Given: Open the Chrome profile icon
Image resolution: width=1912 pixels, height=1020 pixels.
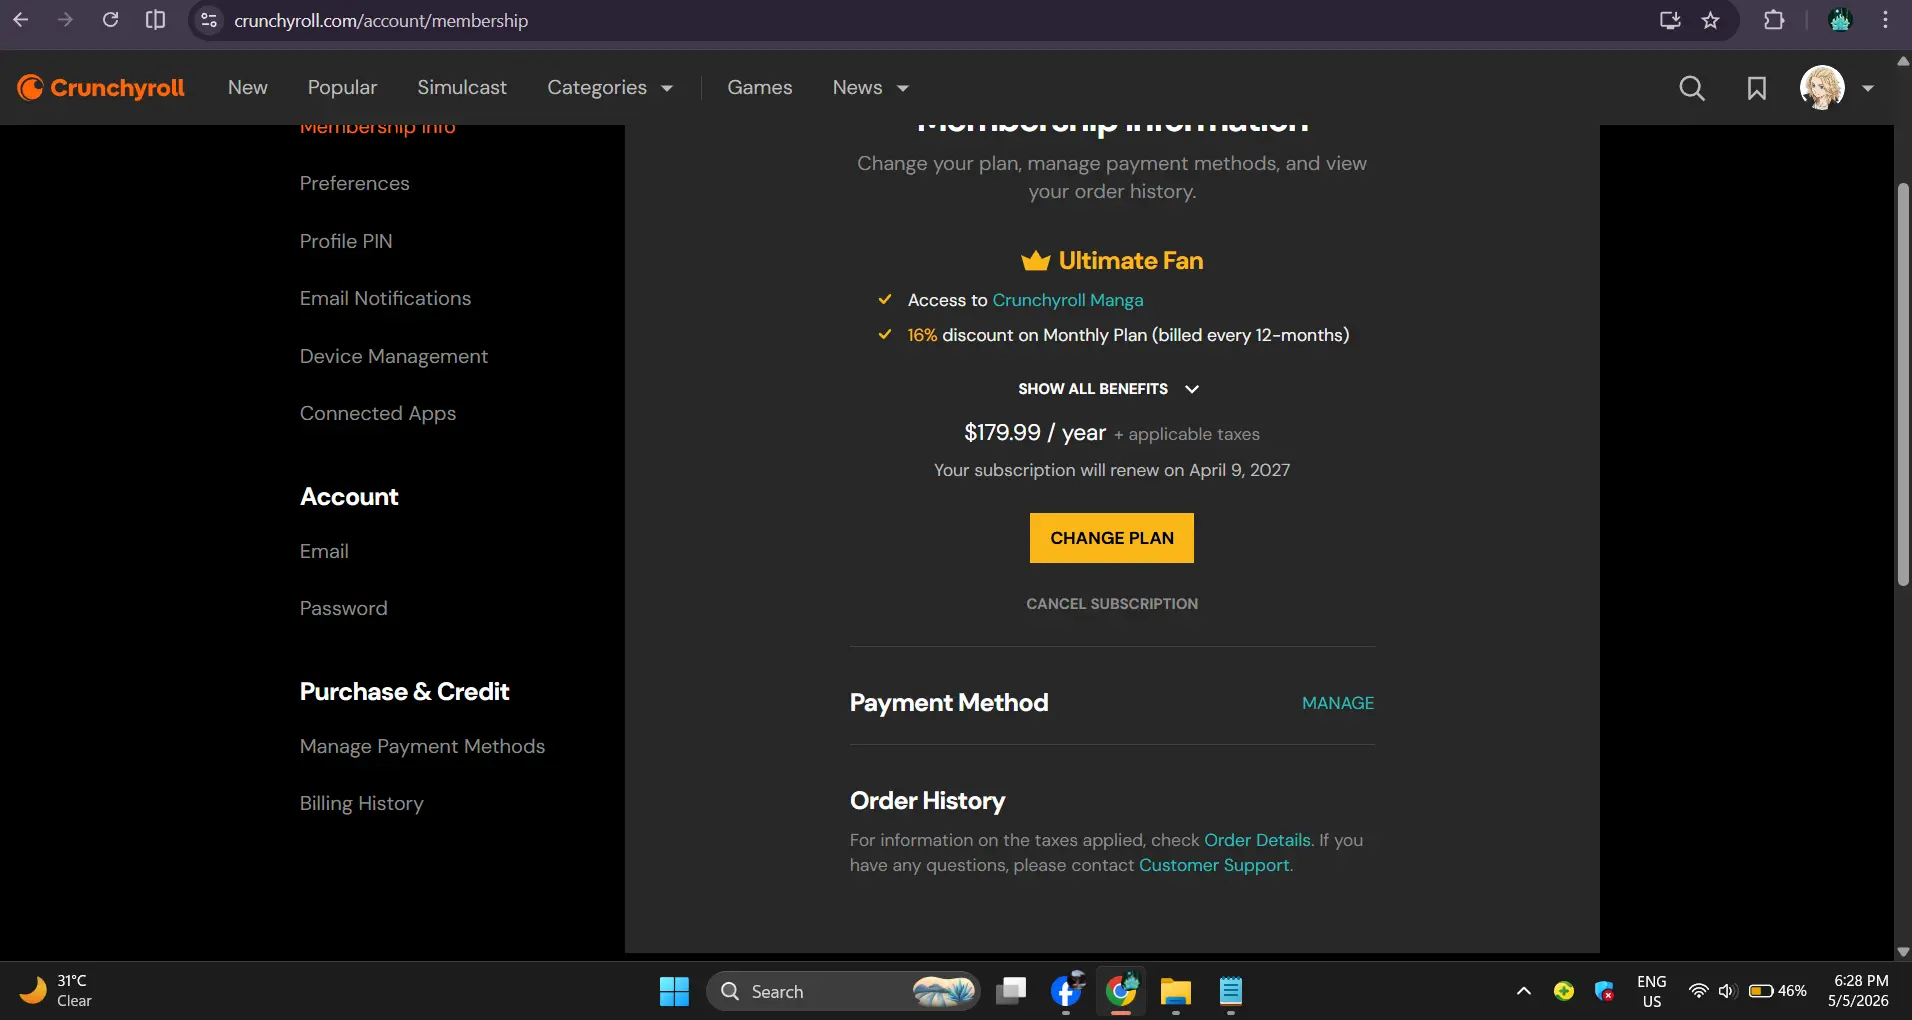Looking at the screenshot, I should [1840, 20].
